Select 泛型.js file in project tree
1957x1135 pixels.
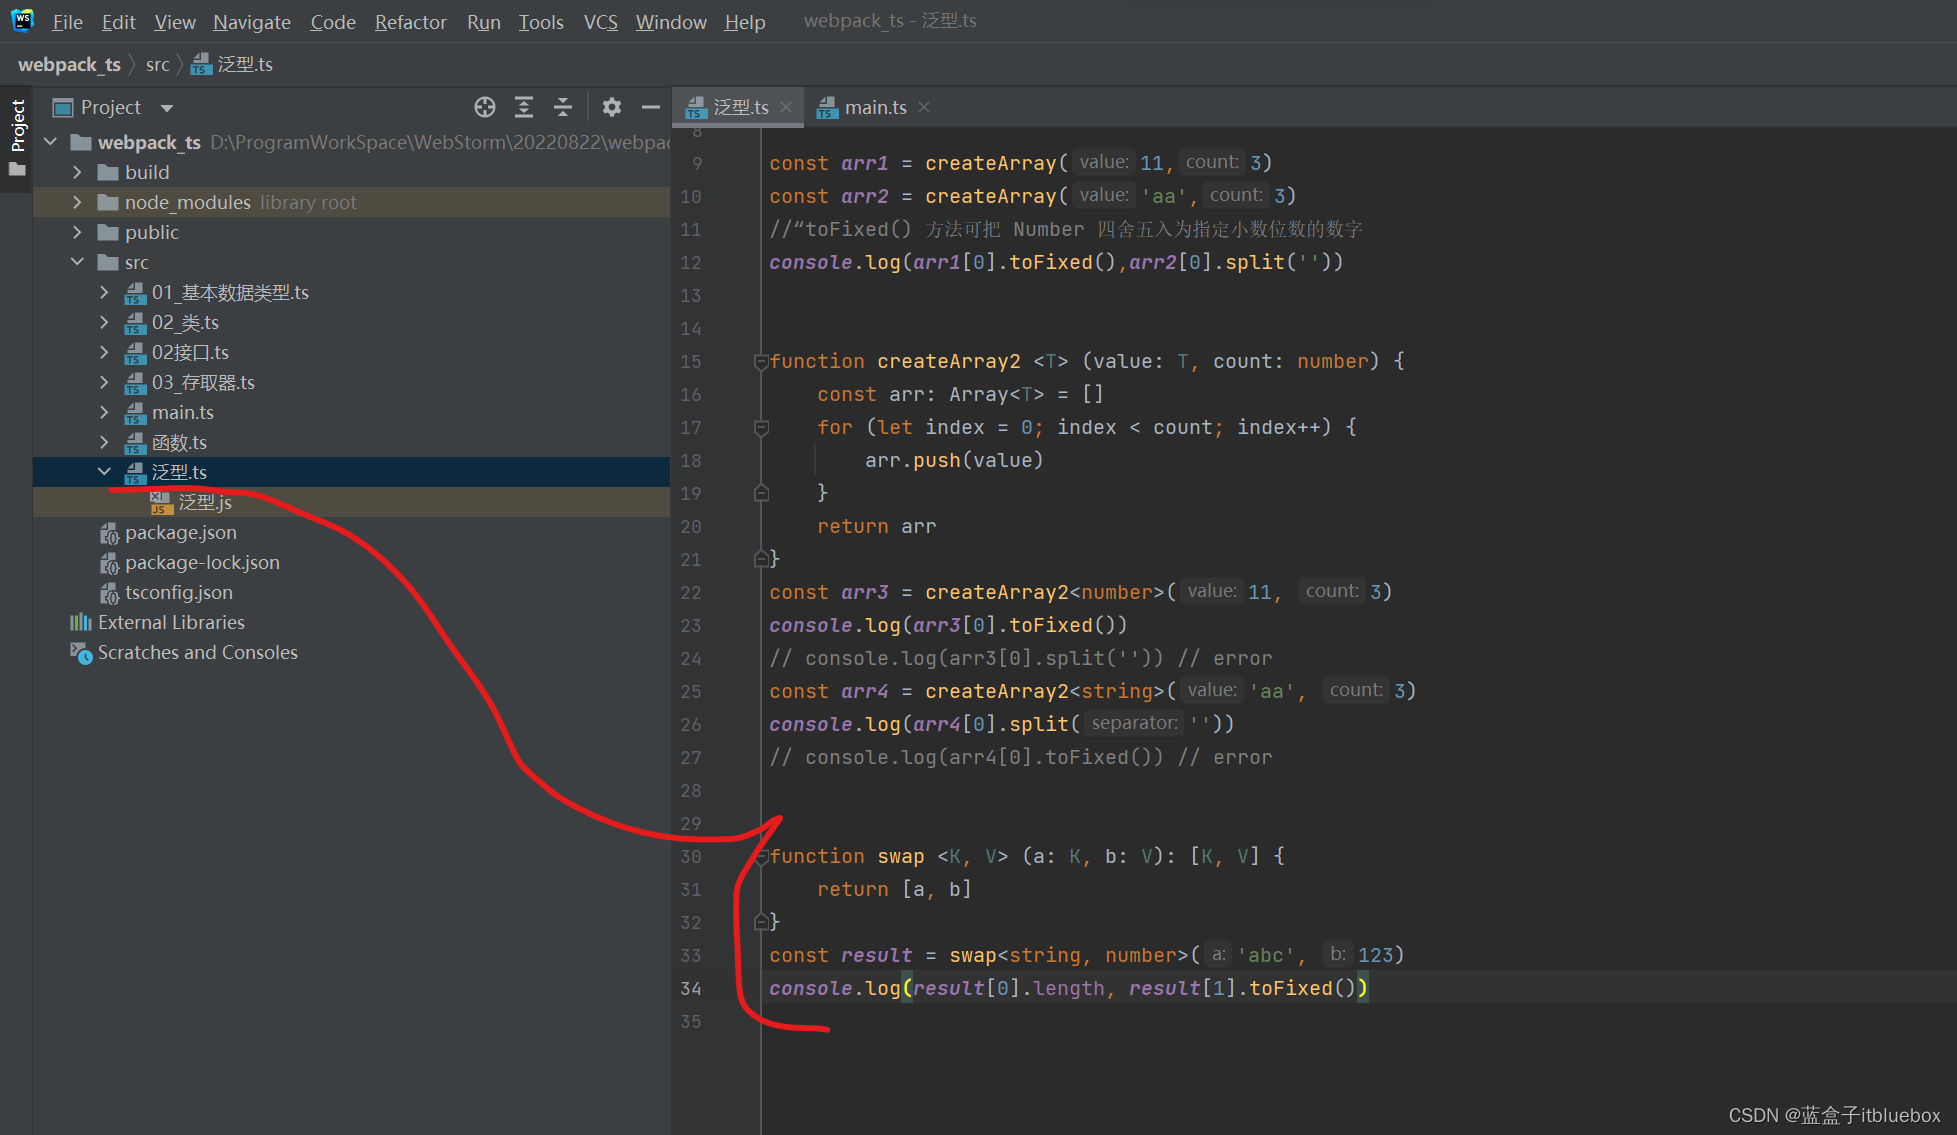[x=205, y=502]
